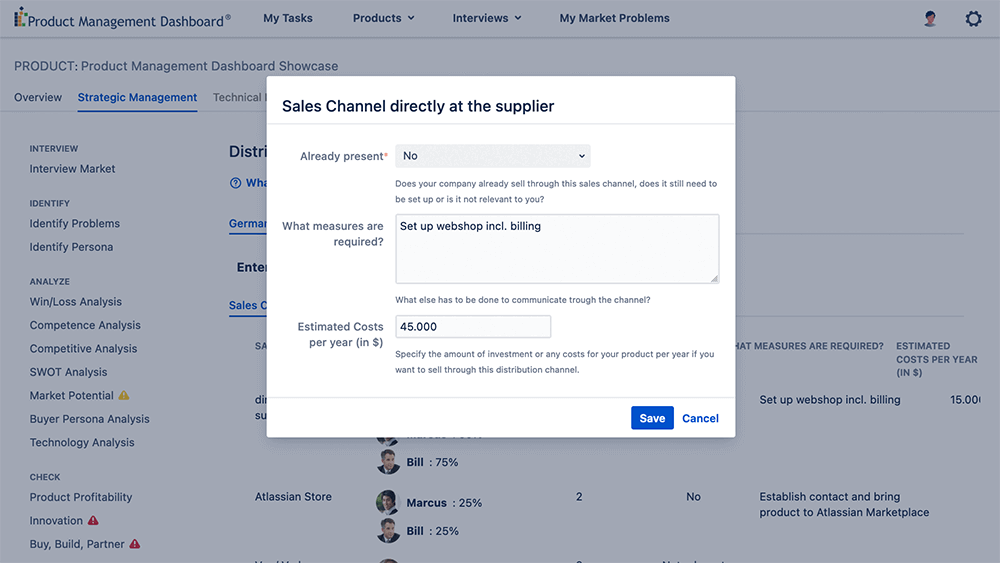Select the Strategic Management tab
The width and height of the screenshot is (1000, 563).
click(137, 97)
